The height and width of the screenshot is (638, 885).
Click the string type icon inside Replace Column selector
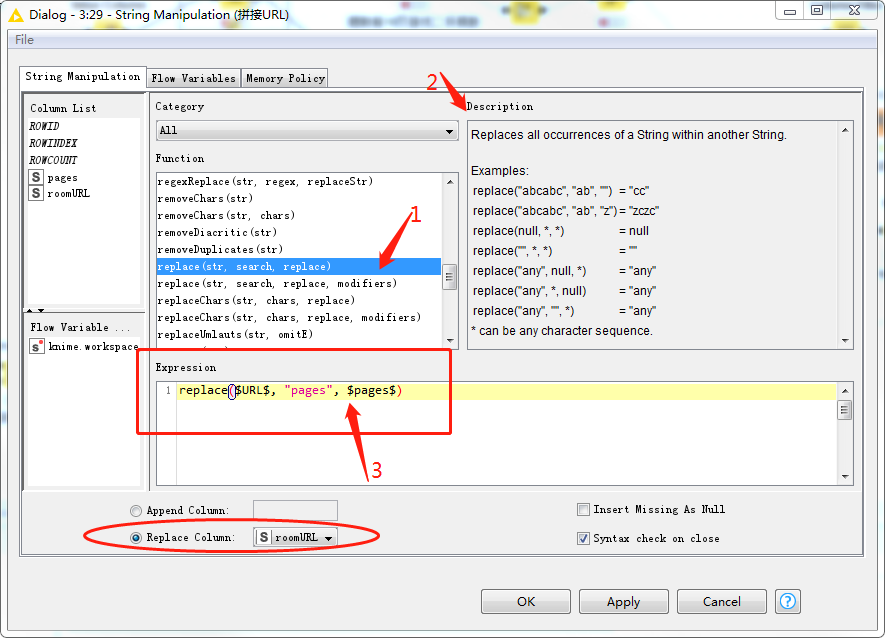click(263, 537)
